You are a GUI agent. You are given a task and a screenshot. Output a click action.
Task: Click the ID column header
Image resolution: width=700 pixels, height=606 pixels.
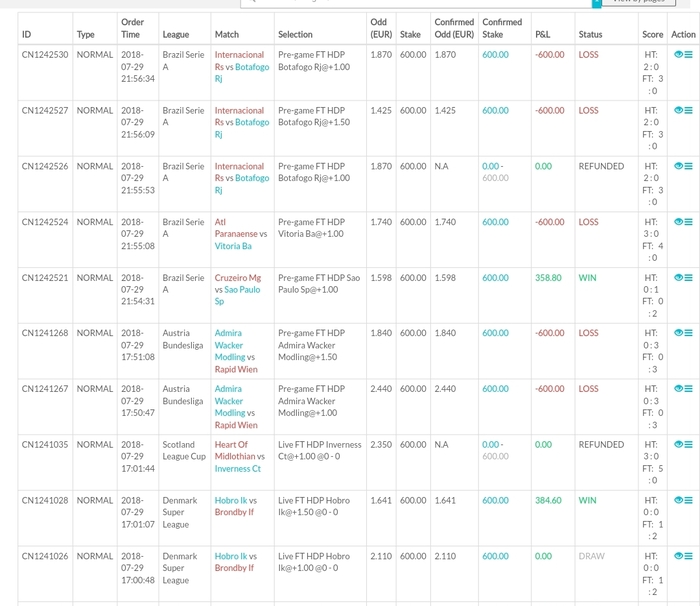click(26, 34)
